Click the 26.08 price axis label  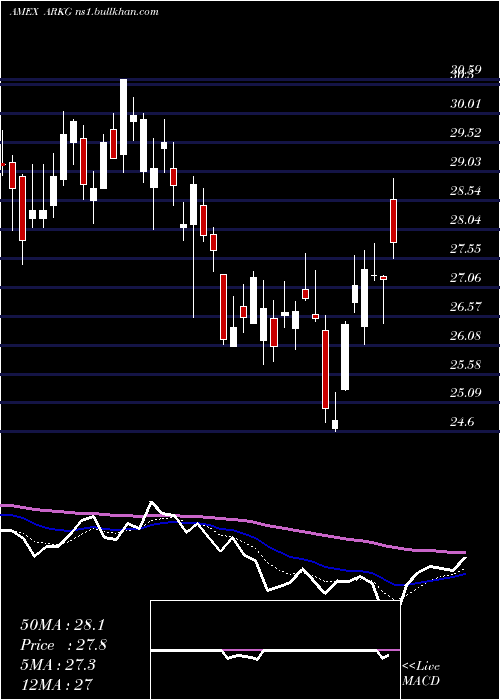point(465,336)
